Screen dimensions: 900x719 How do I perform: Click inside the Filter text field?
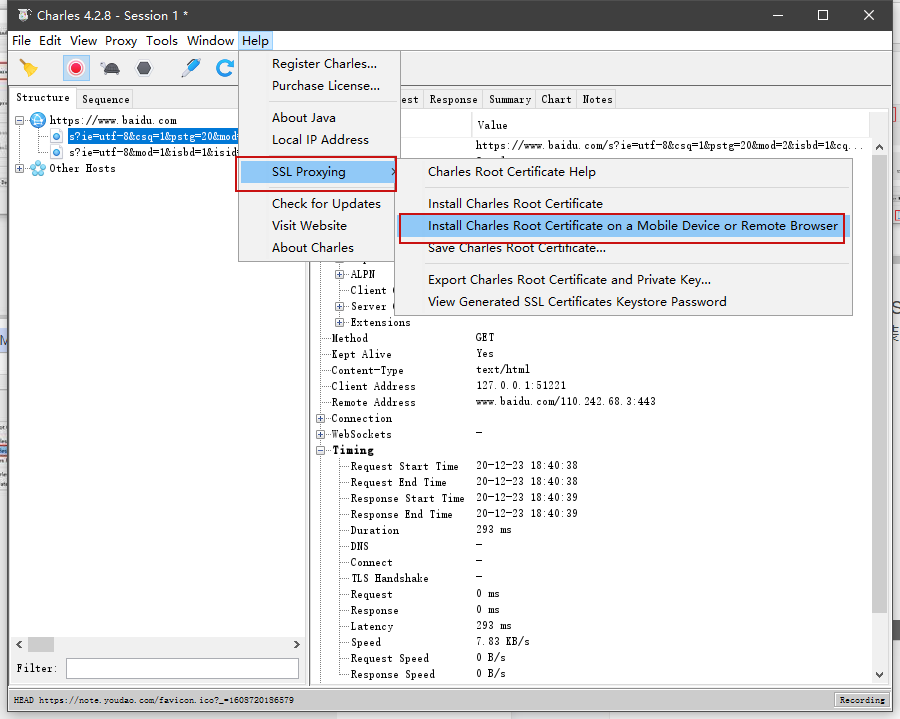click(x=182, y=669)
